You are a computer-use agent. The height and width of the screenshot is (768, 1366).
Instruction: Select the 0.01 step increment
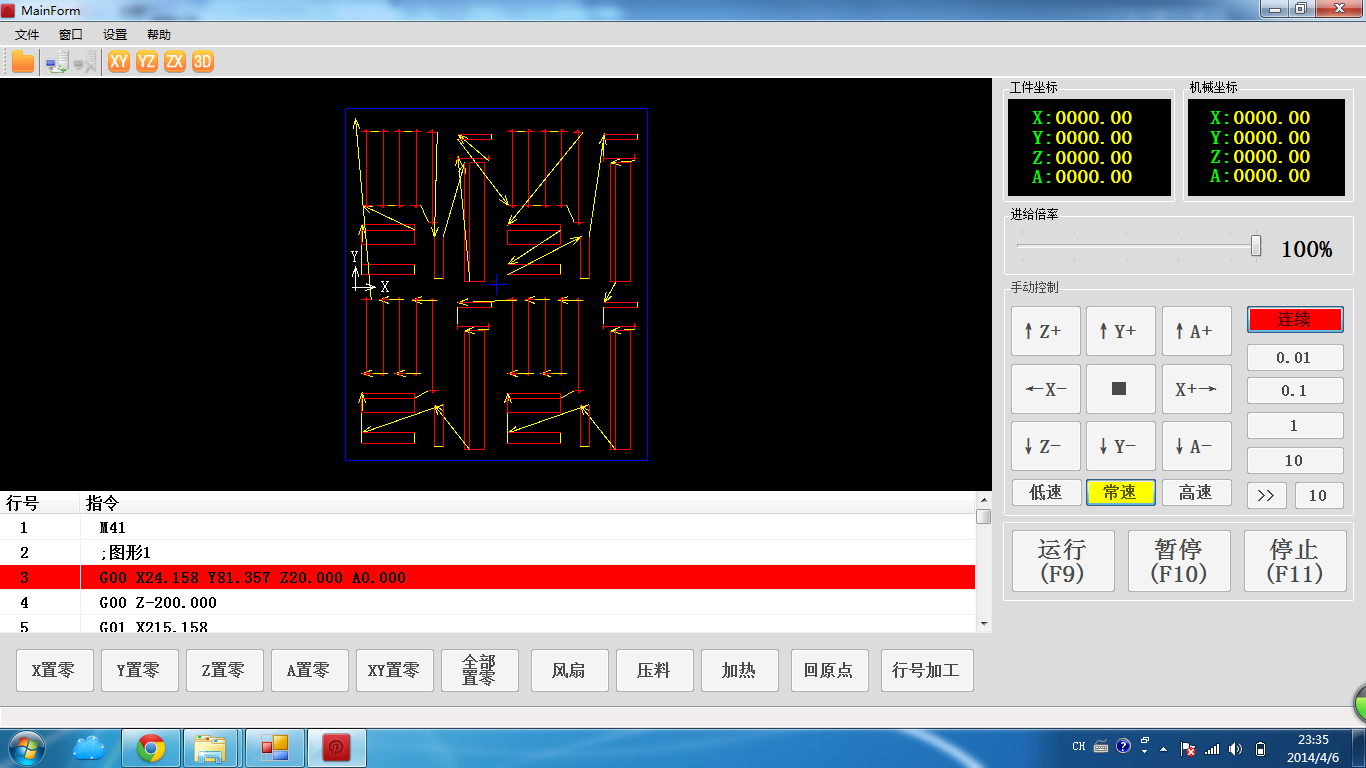1294,357
